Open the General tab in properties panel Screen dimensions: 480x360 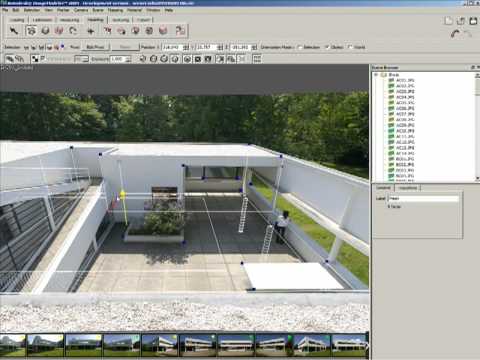(x=383, y=188)
